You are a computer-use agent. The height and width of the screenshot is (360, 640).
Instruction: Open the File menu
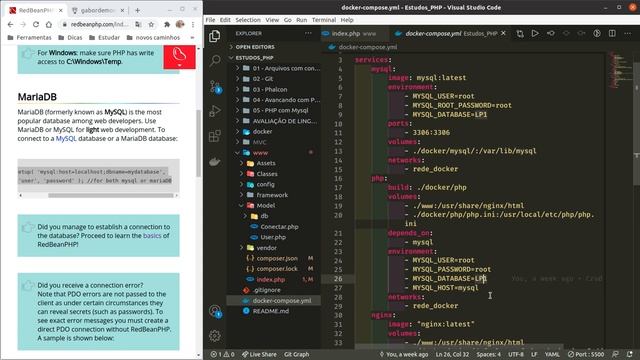tap(210, 20)
